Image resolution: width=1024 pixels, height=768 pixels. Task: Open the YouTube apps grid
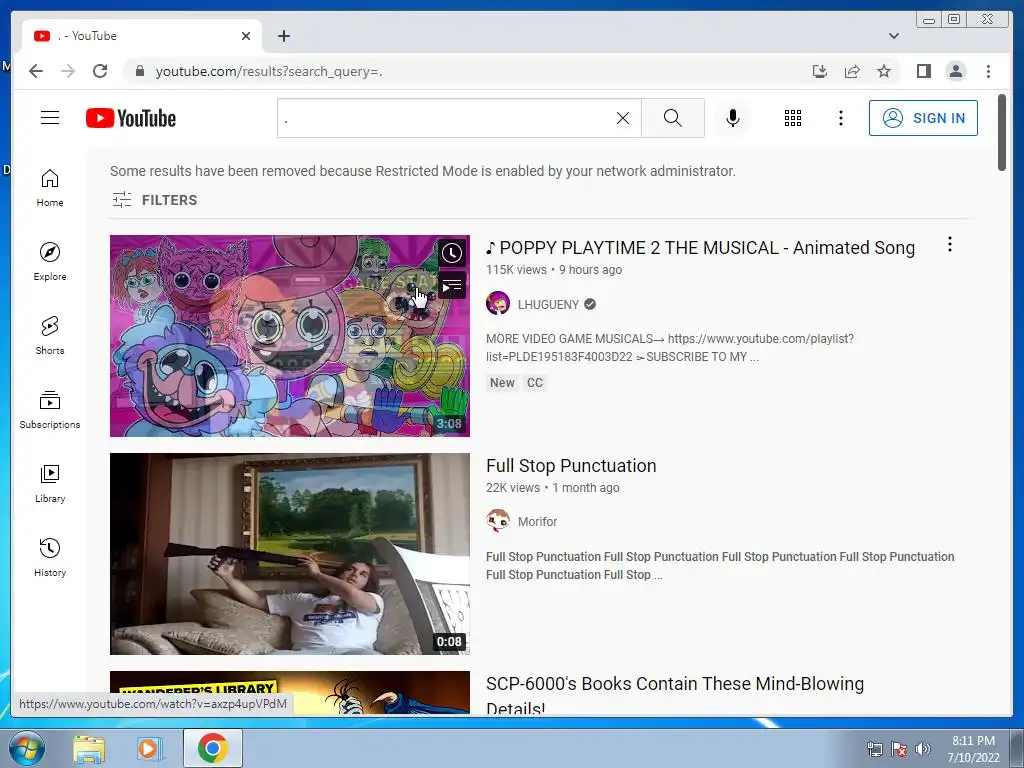[793, 118]
